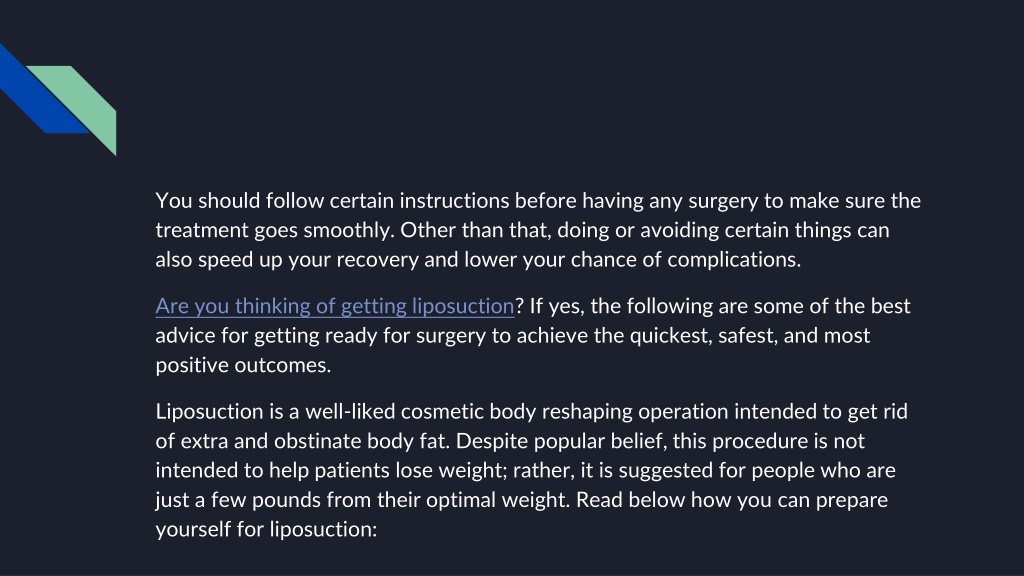Open the 'Are you thinking of getting liposuction' link
The width and height of the screenshot is (1024, 576).
pos(335,306)
